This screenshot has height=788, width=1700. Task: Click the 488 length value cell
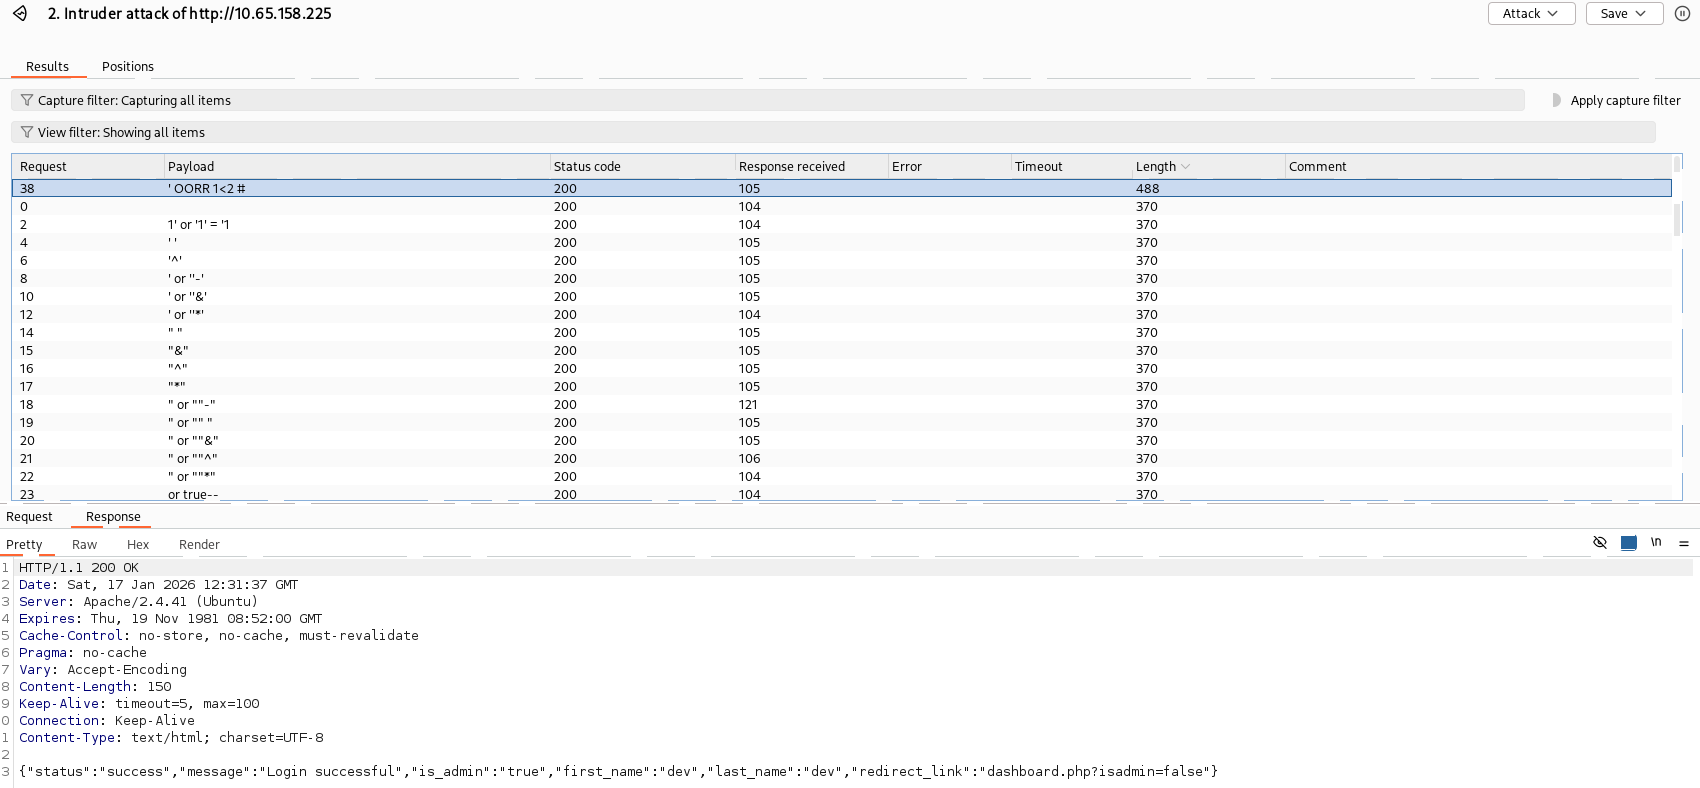click(x=1147, y=188)
